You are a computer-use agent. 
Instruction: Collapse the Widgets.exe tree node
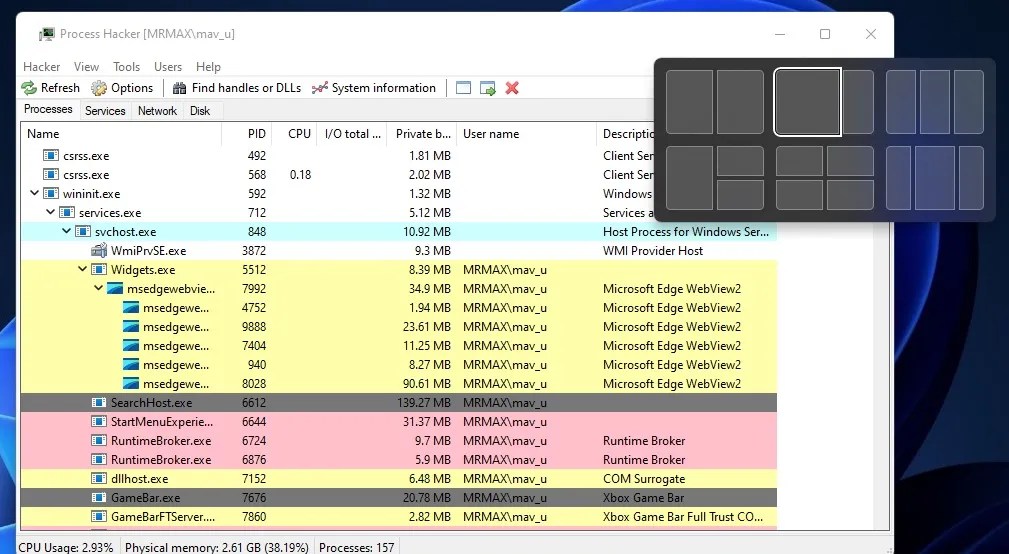point(82,269)
